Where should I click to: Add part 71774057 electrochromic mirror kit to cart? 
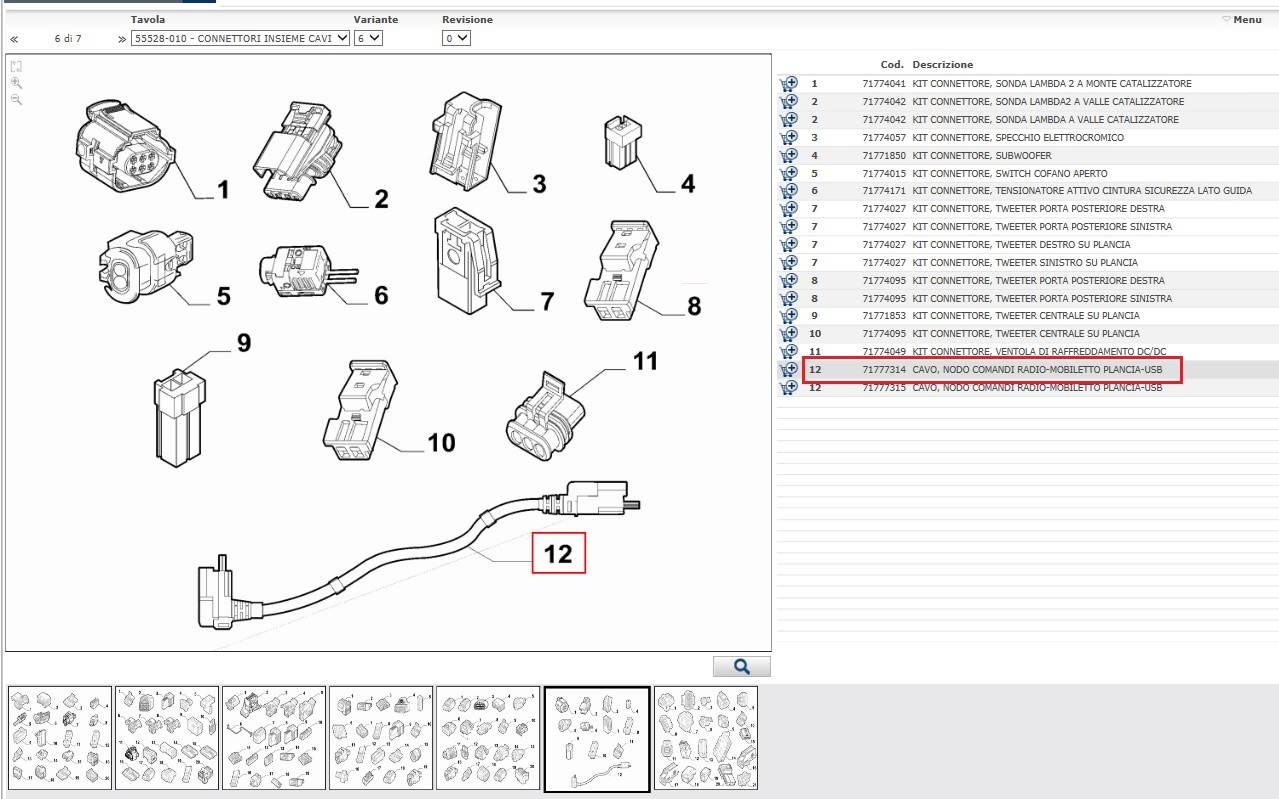tap(788, 138)
